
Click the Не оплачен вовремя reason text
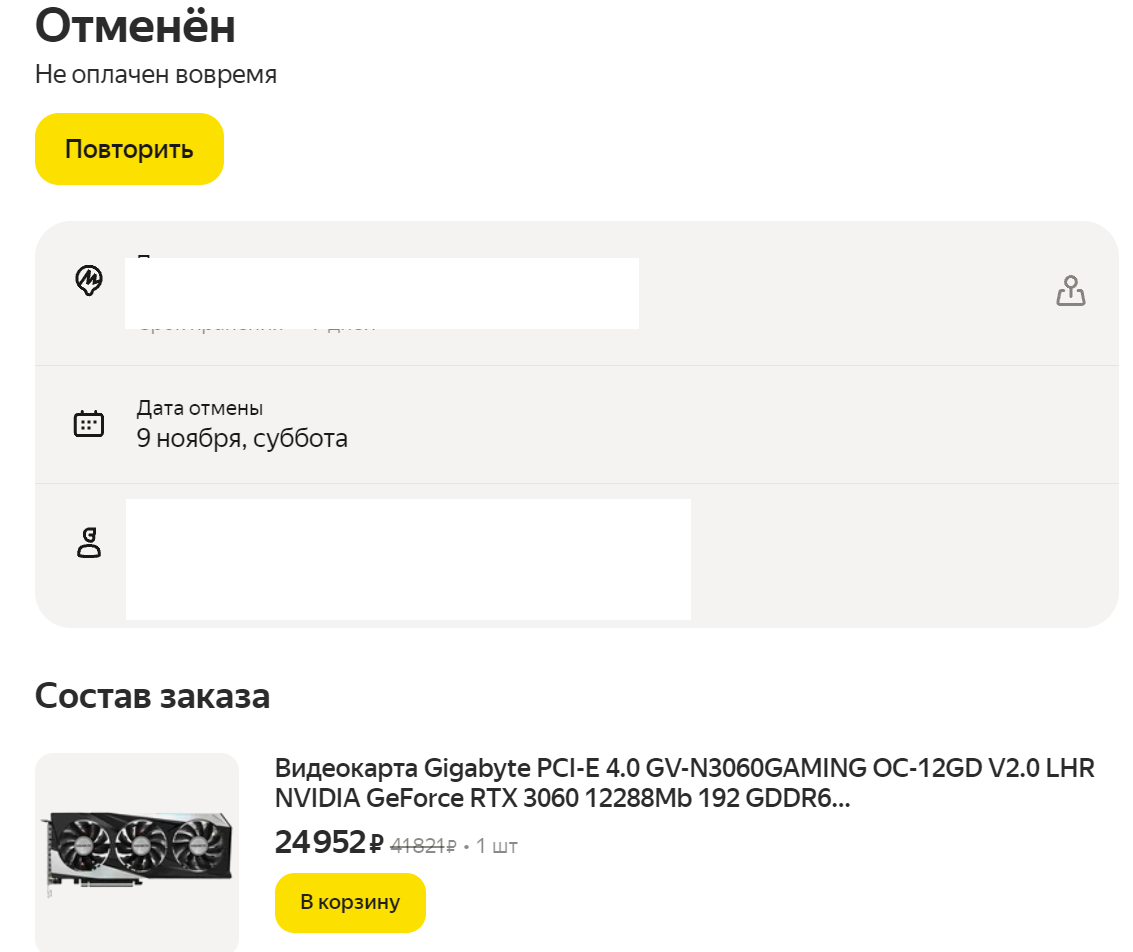tap(156, 74)
